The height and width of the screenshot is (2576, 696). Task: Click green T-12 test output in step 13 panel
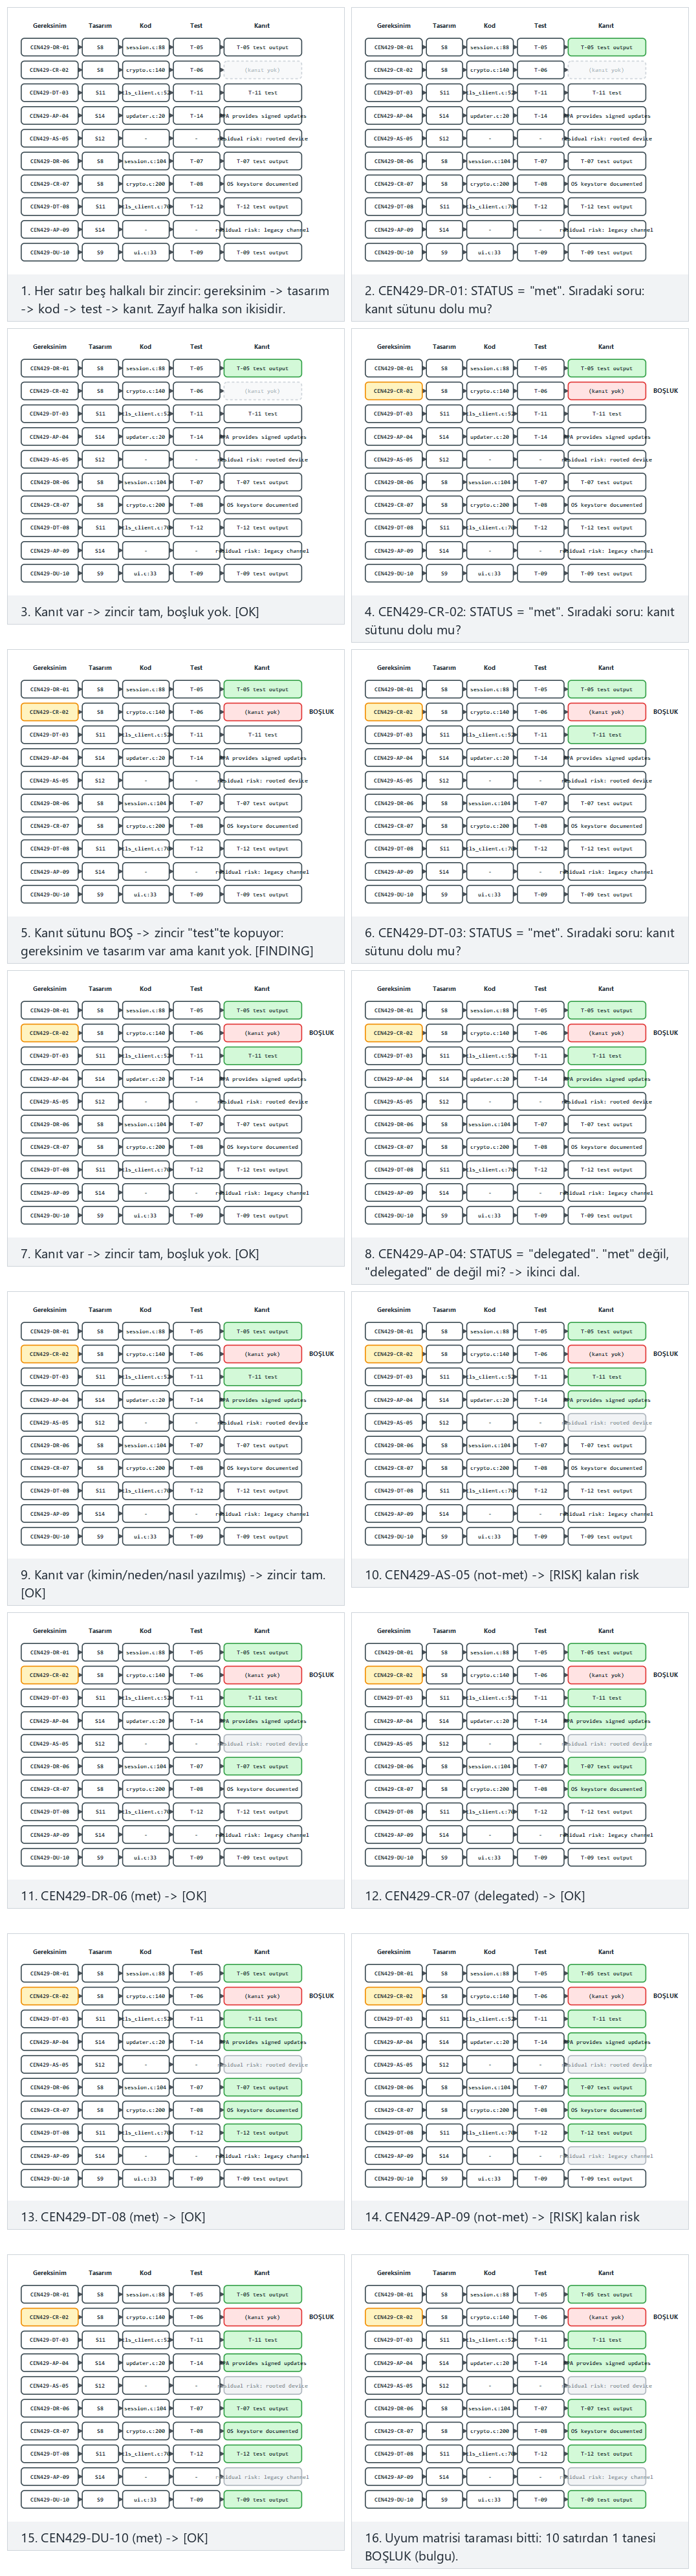(x=262, y=2133)
